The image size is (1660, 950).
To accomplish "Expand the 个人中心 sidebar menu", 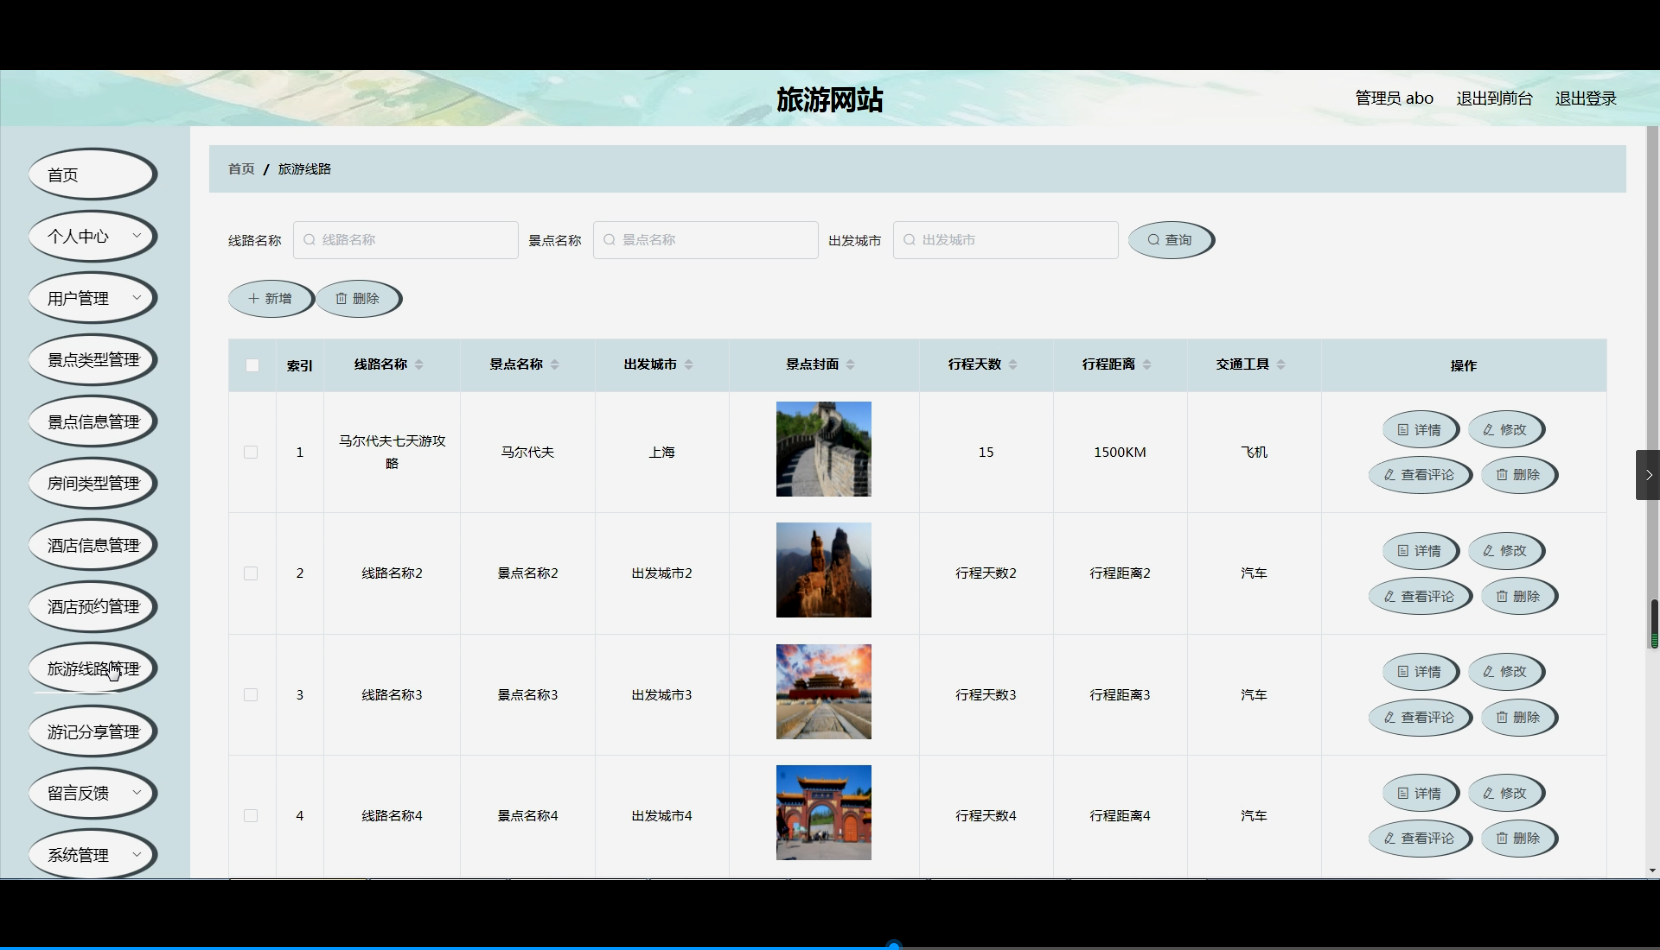I will [x=92, y=237].
